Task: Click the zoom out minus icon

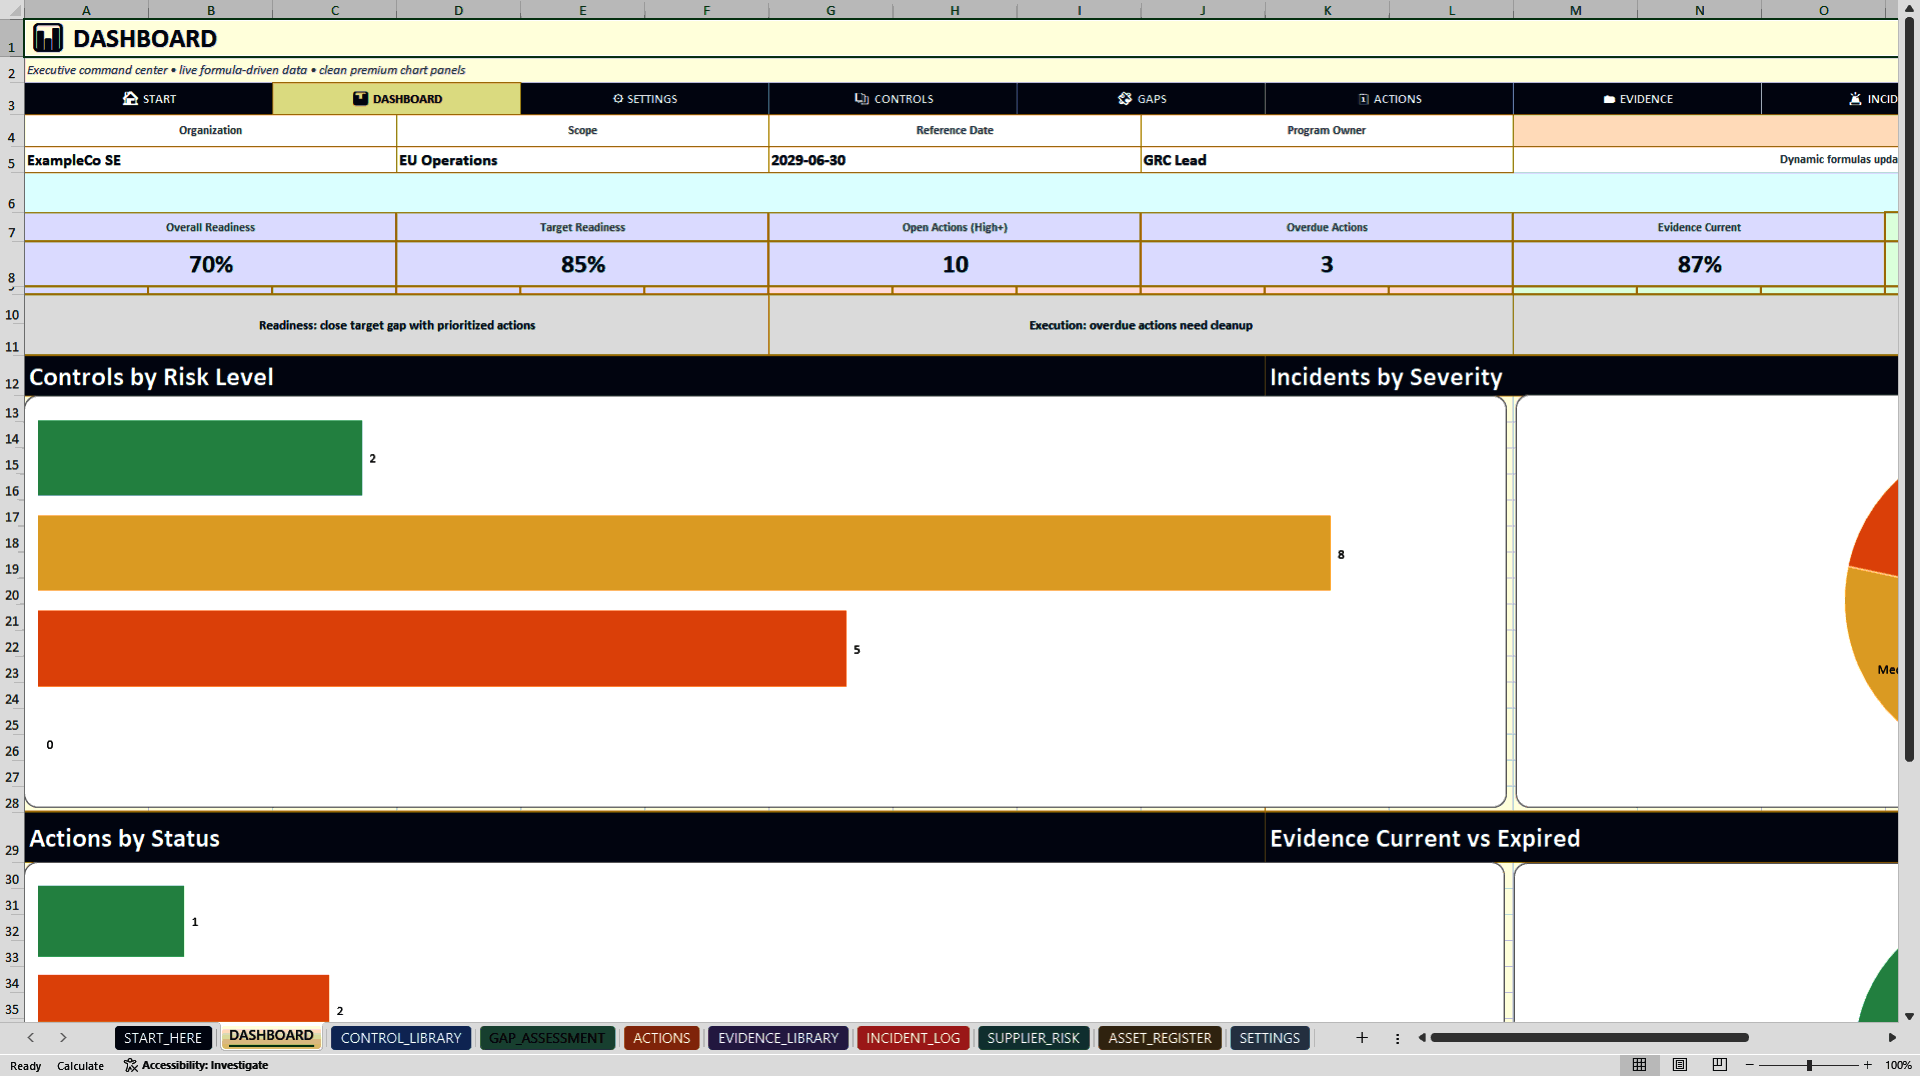Action: [1750, 1065]
